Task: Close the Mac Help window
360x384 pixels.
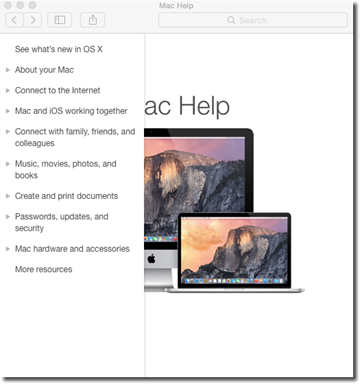Action: click(8, 5)
